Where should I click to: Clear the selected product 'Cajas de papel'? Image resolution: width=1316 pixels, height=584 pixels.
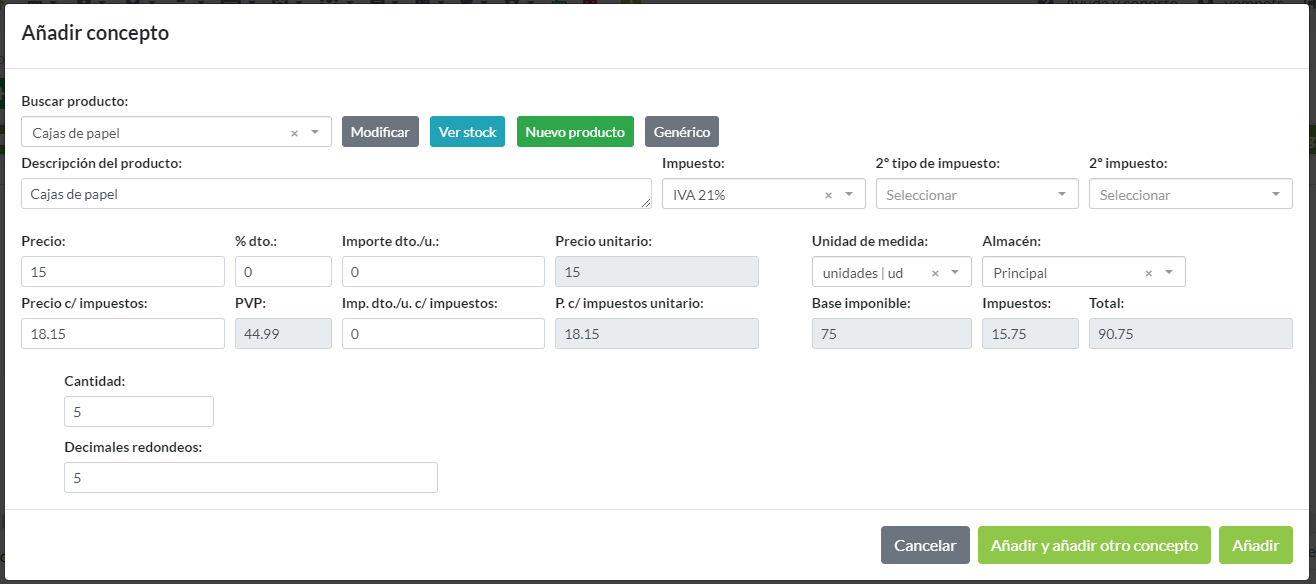point(294,133)
